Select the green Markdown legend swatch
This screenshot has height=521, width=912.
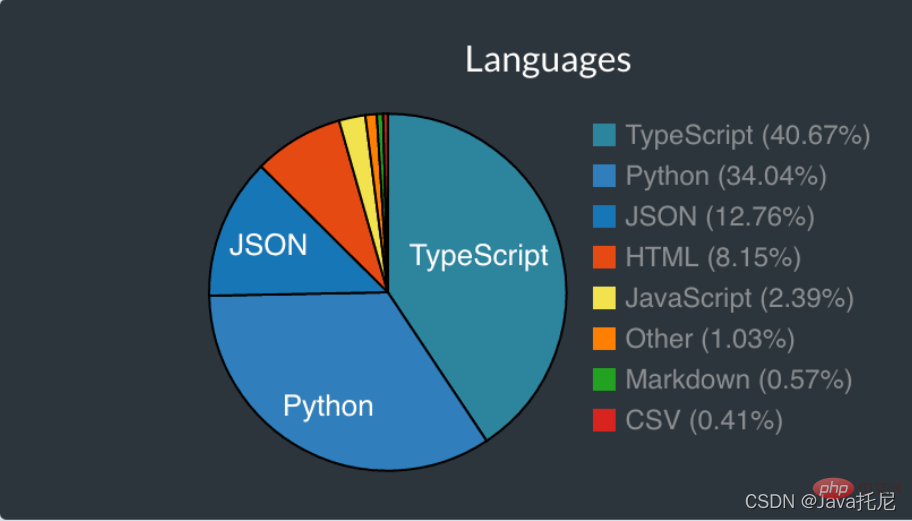click(604, 380)
